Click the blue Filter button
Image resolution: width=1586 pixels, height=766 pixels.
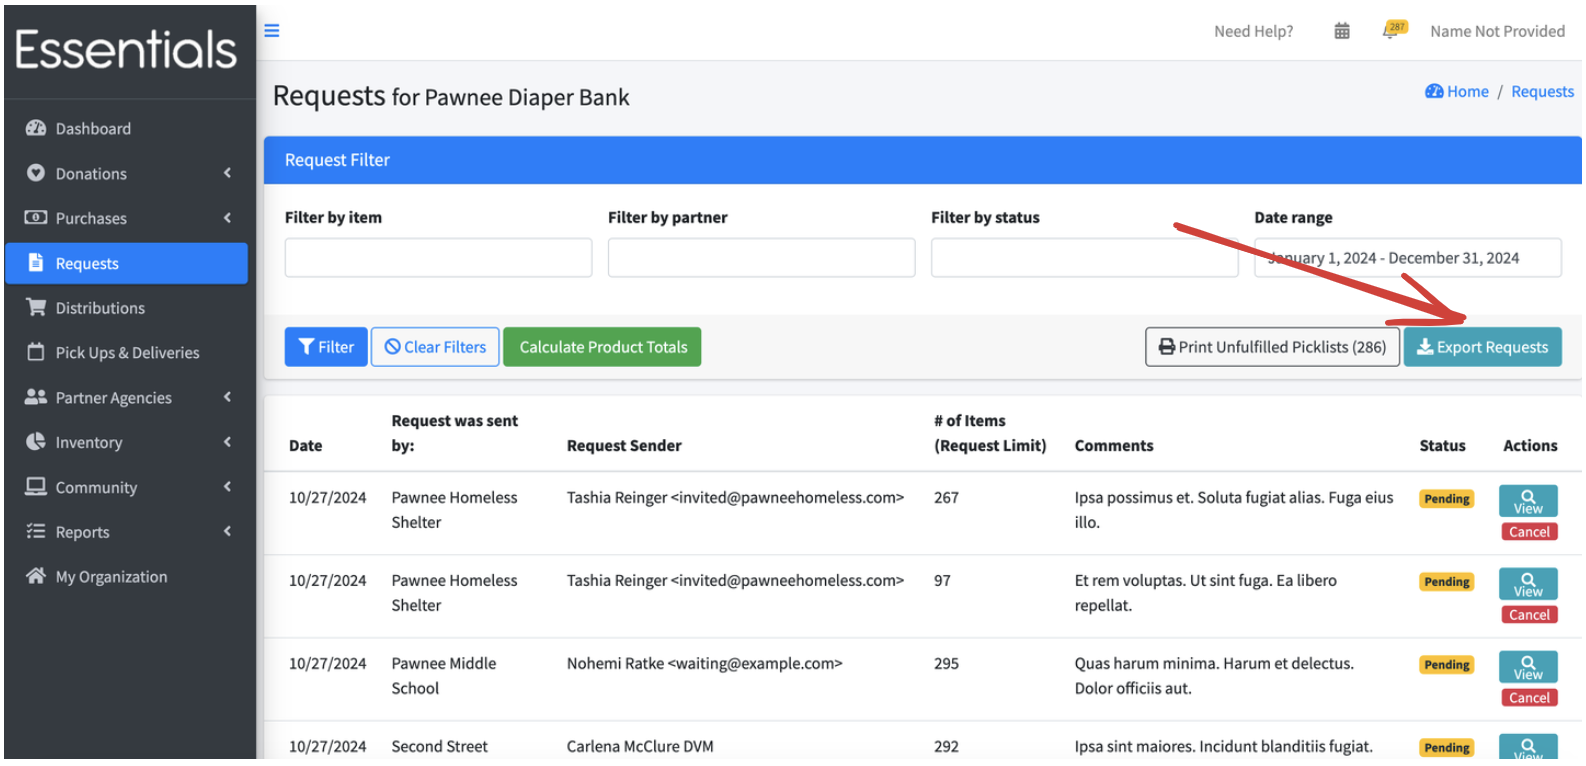coord(326,347)
